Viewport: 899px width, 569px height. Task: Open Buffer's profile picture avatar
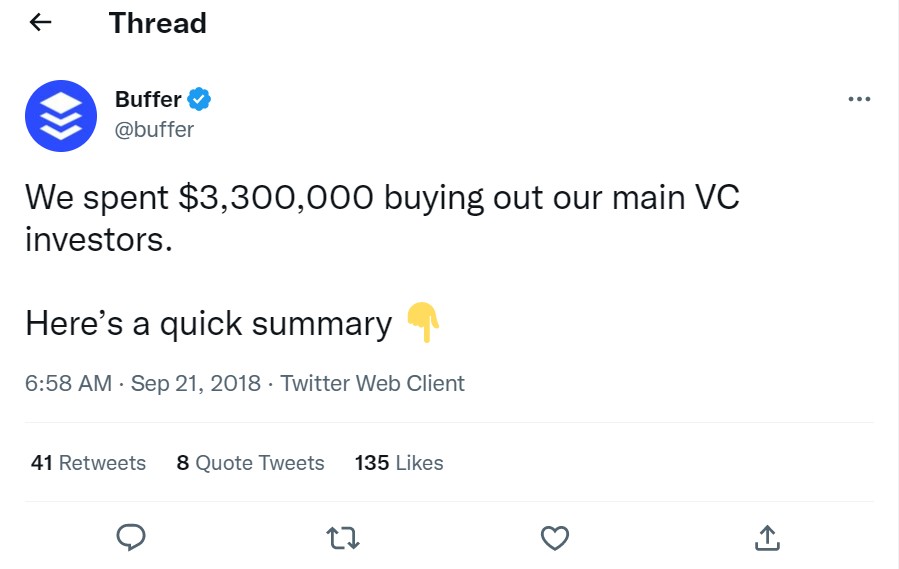[60, 116]
